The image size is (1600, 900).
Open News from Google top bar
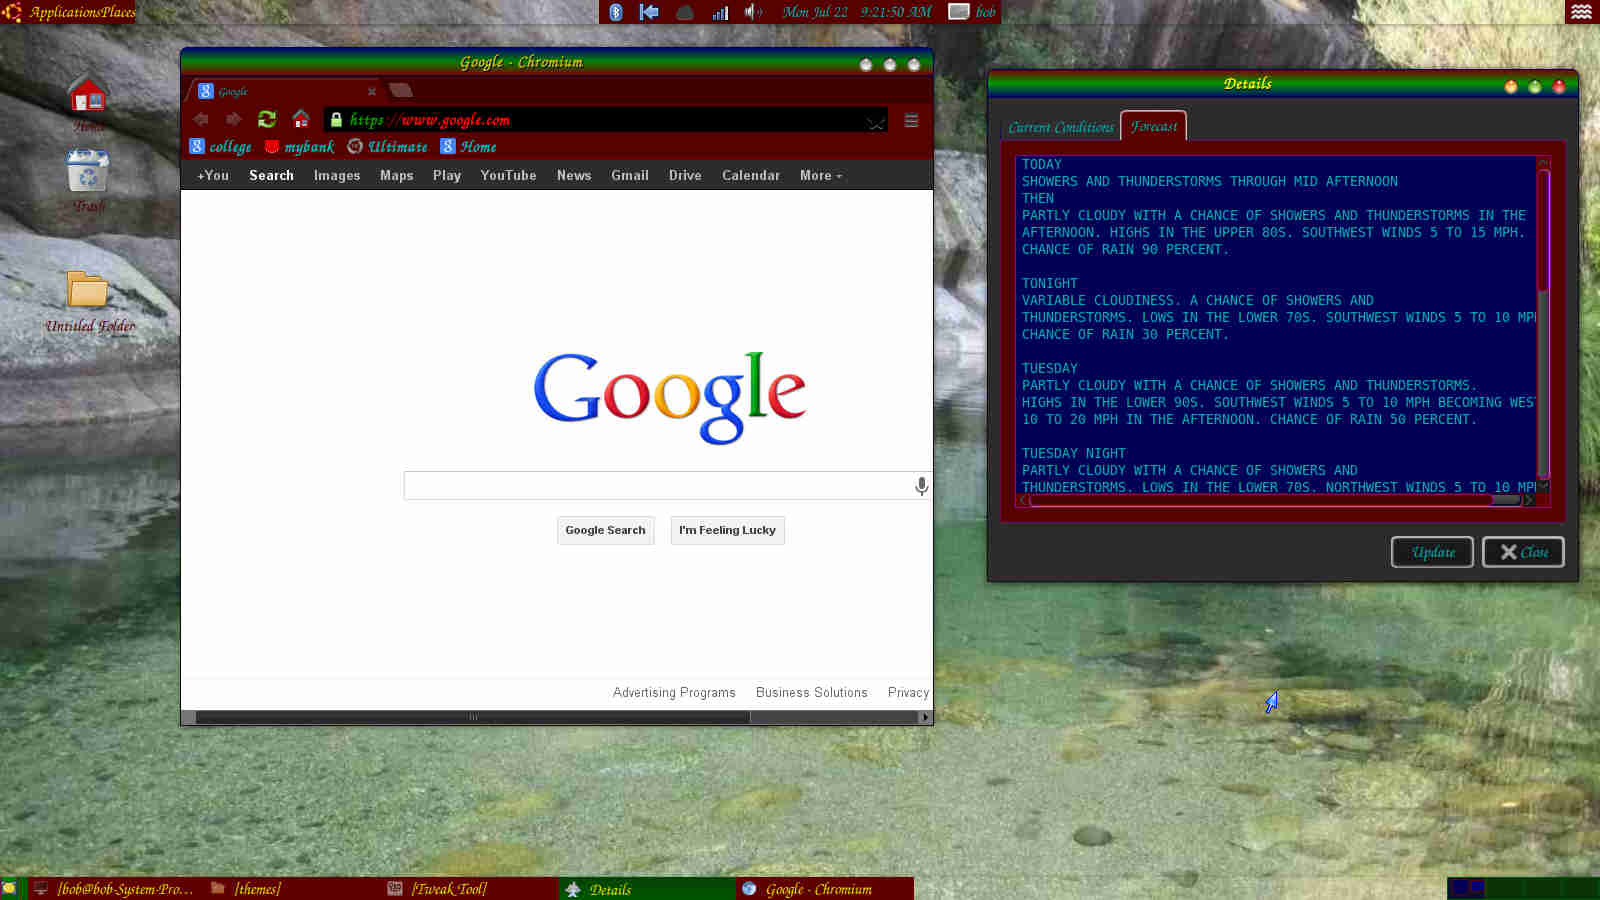pyautogui.click(x=574, y=175)
